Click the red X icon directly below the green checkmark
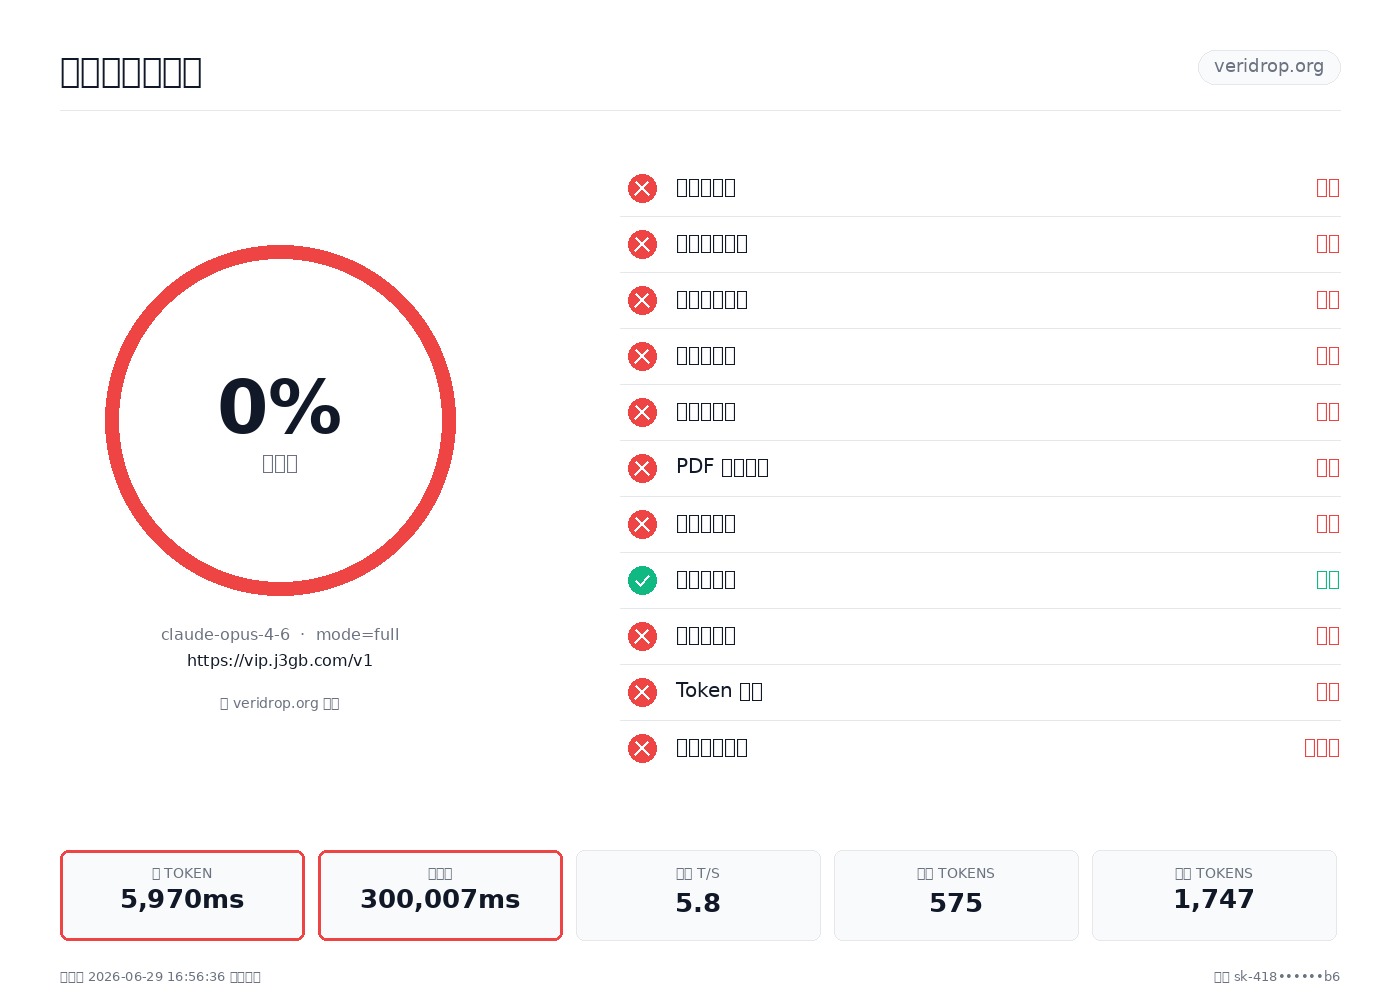Screen dimensions: 1400x1000 pos(642,636)
